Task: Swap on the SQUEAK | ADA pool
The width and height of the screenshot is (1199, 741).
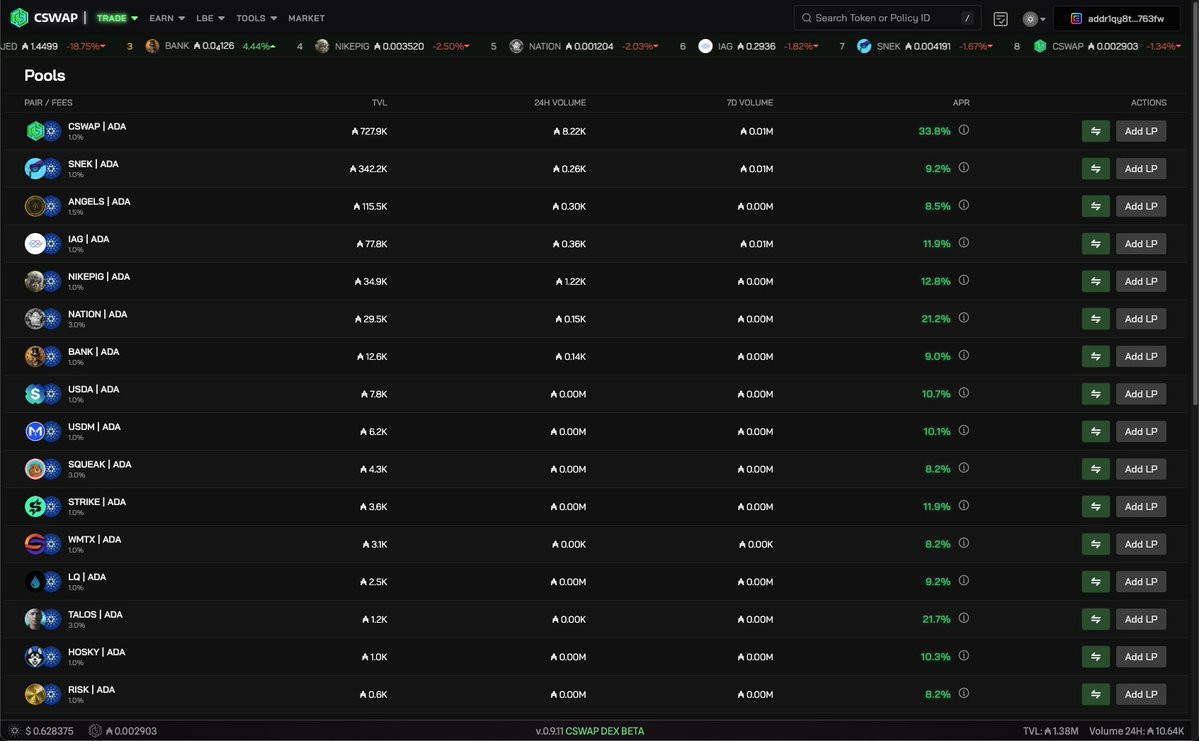Action: click(x=1095, y=468)
